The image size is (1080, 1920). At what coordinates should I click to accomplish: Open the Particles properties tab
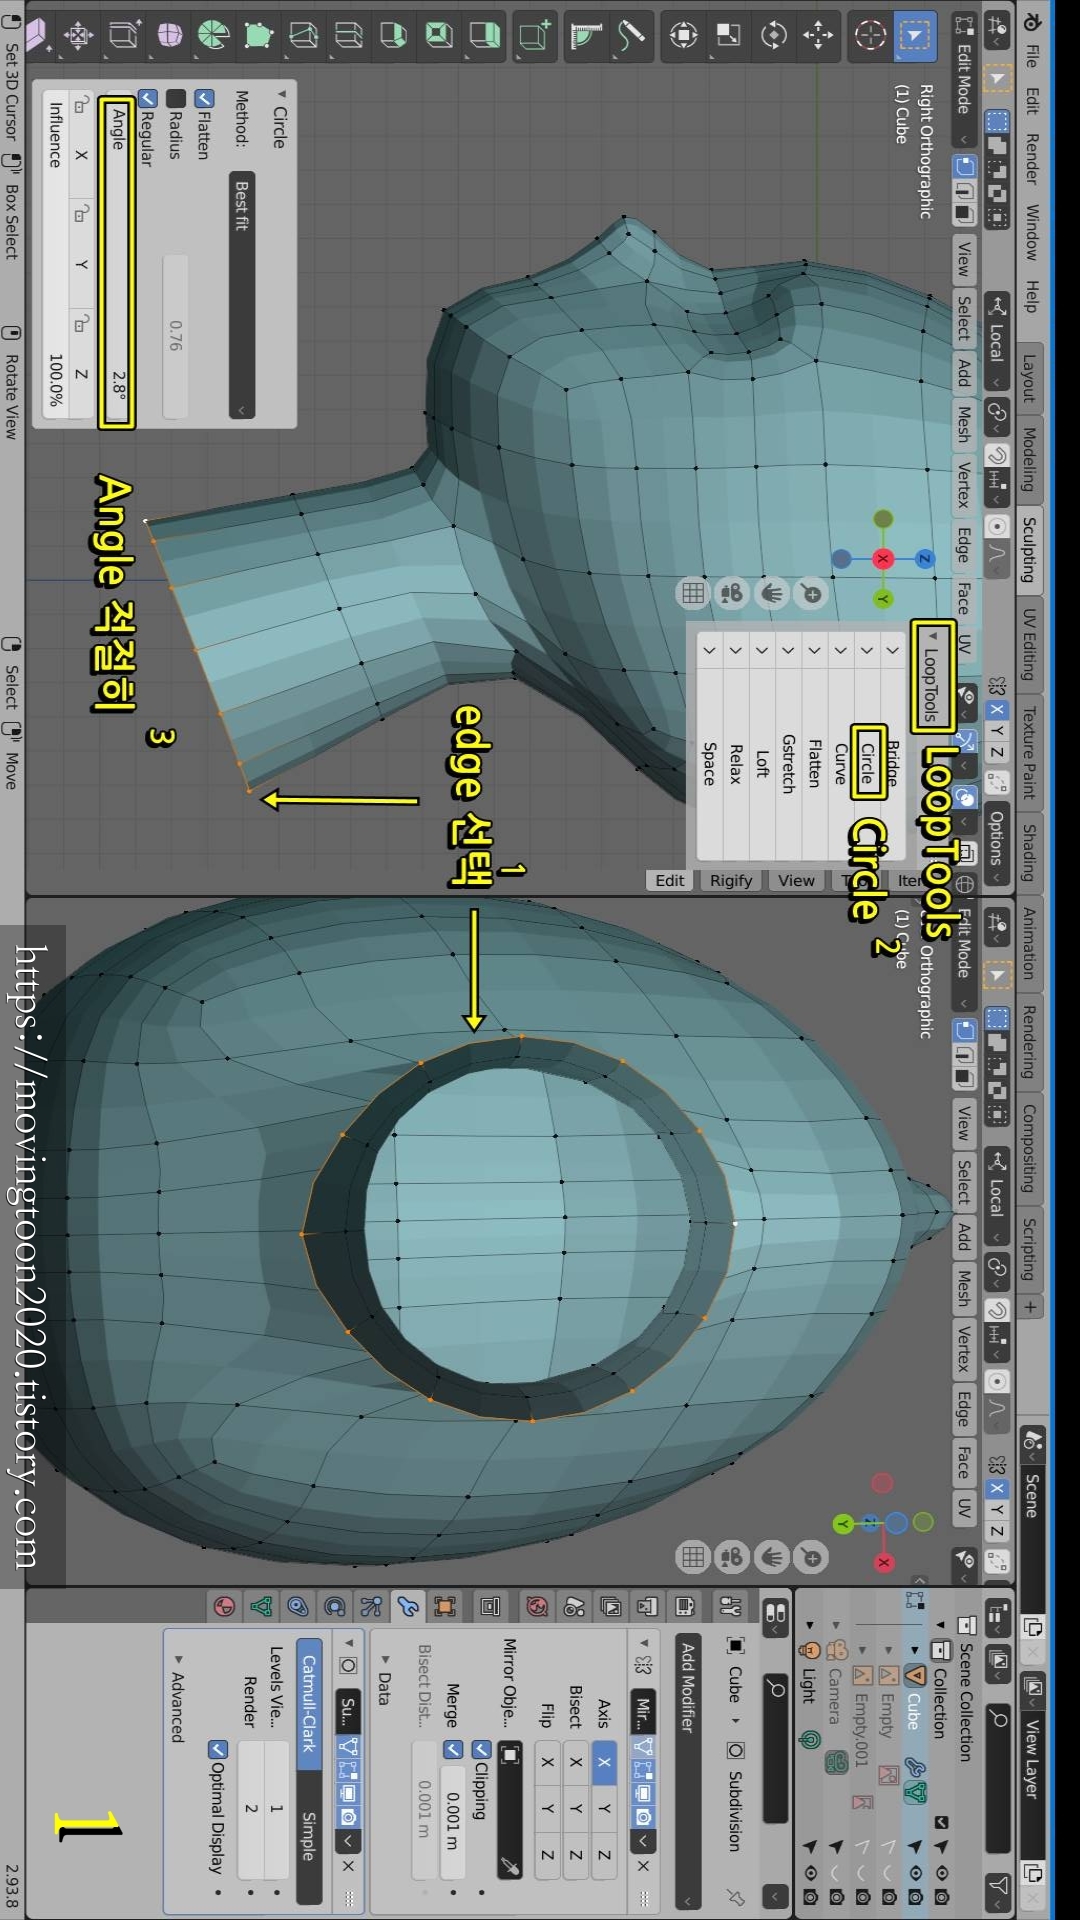[371, 1607]
